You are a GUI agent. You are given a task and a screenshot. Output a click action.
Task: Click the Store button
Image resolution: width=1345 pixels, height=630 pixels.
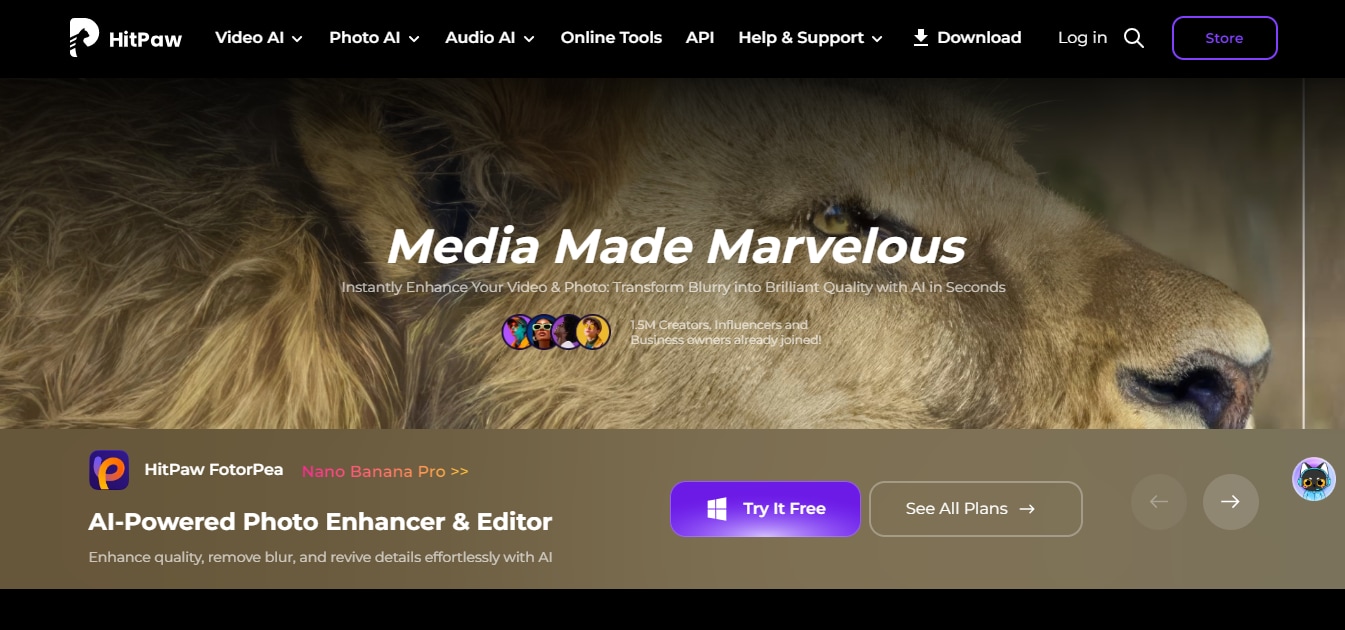tap(1224, 38)
